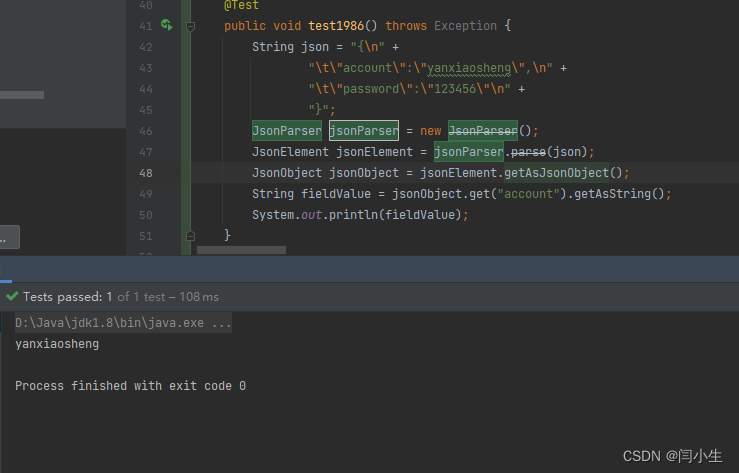Click the Tests passed status text
The image size is (739, 473).
[x=121, y=297]
